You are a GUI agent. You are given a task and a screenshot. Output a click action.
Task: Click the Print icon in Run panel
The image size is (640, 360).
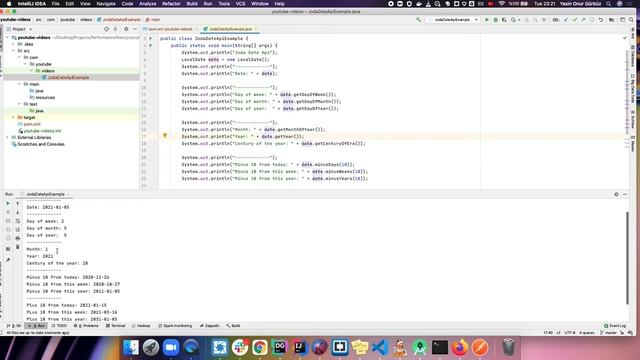(x=18, y=238)
